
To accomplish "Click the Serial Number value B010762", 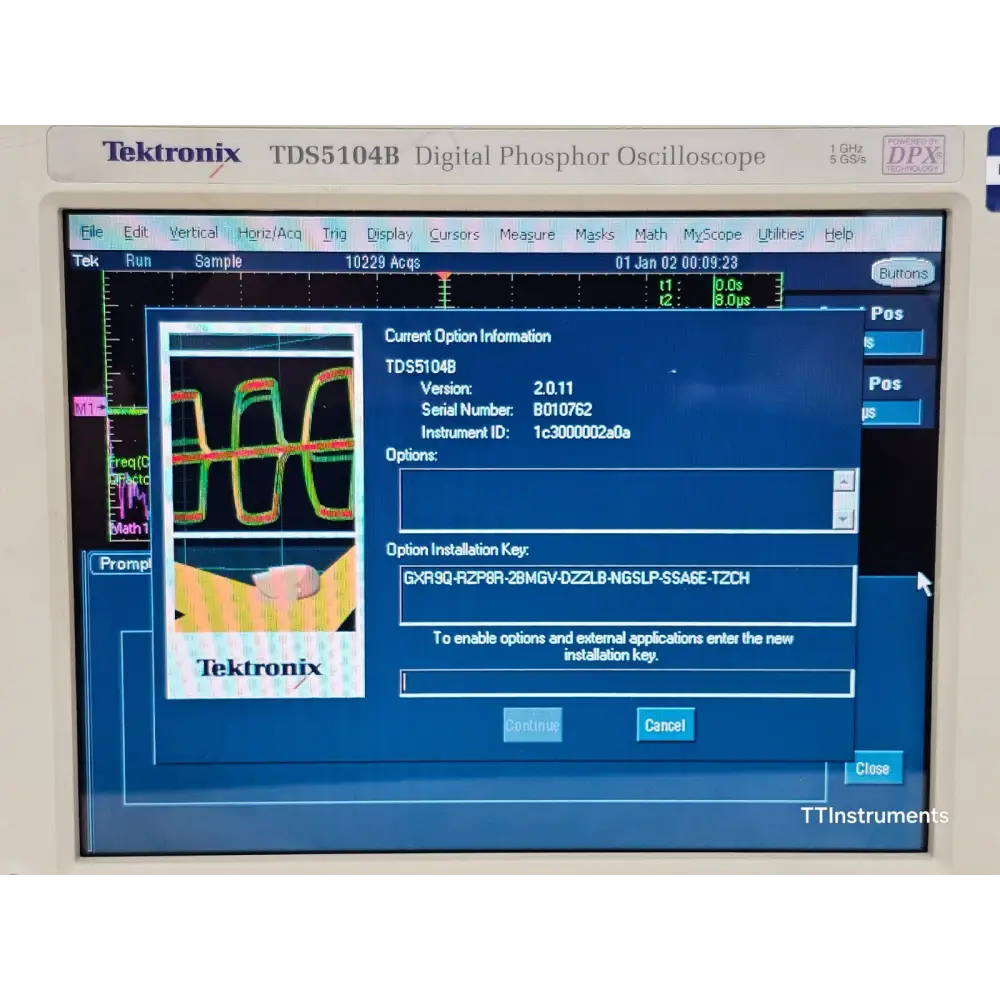I will (x=562, y=409).
